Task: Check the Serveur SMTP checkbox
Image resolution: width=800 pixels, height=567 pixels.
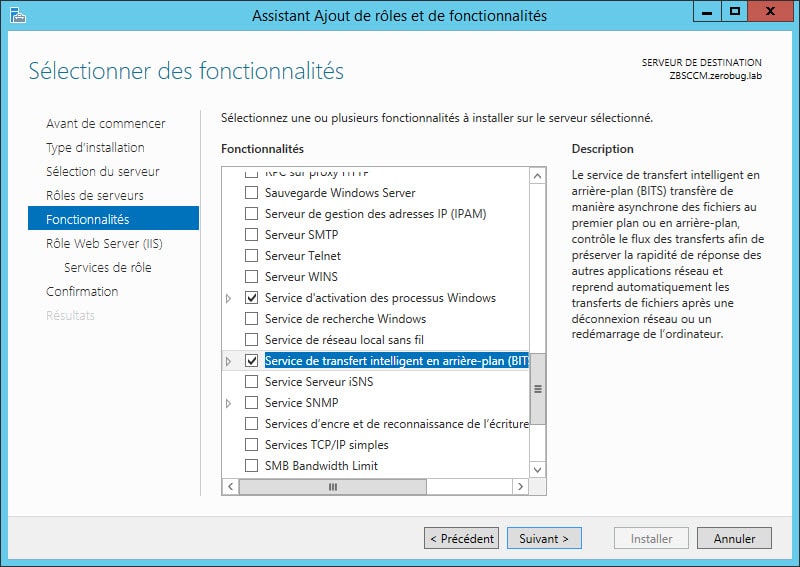Action: point(252,235)
